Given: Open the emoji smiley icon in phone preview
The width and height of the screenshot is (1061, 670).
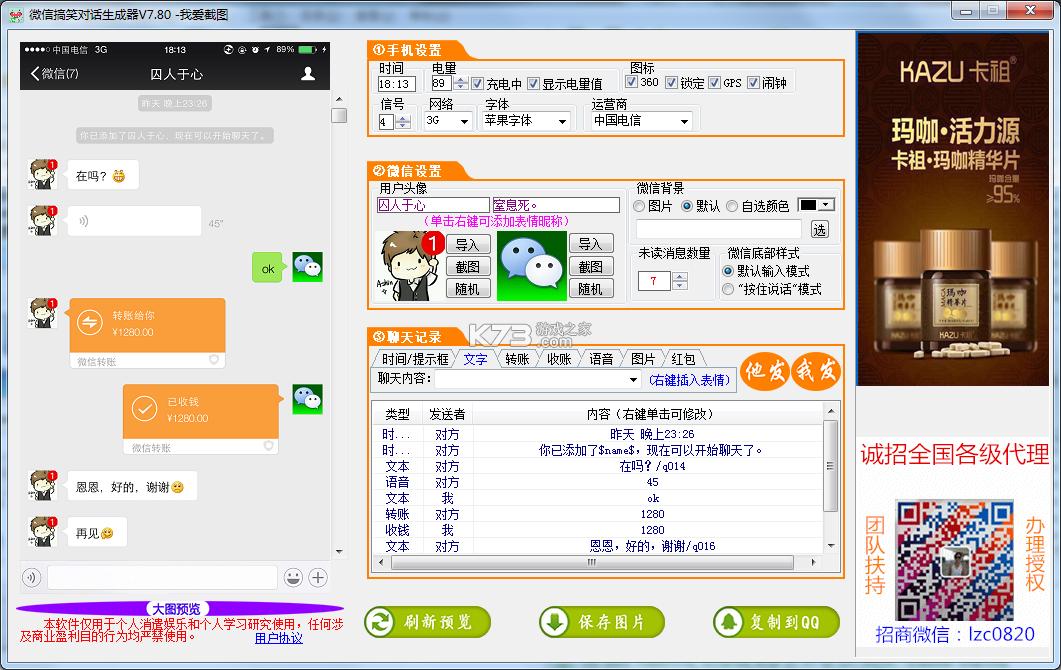Looking at the screenshot, I should click(x=293, y=577).
